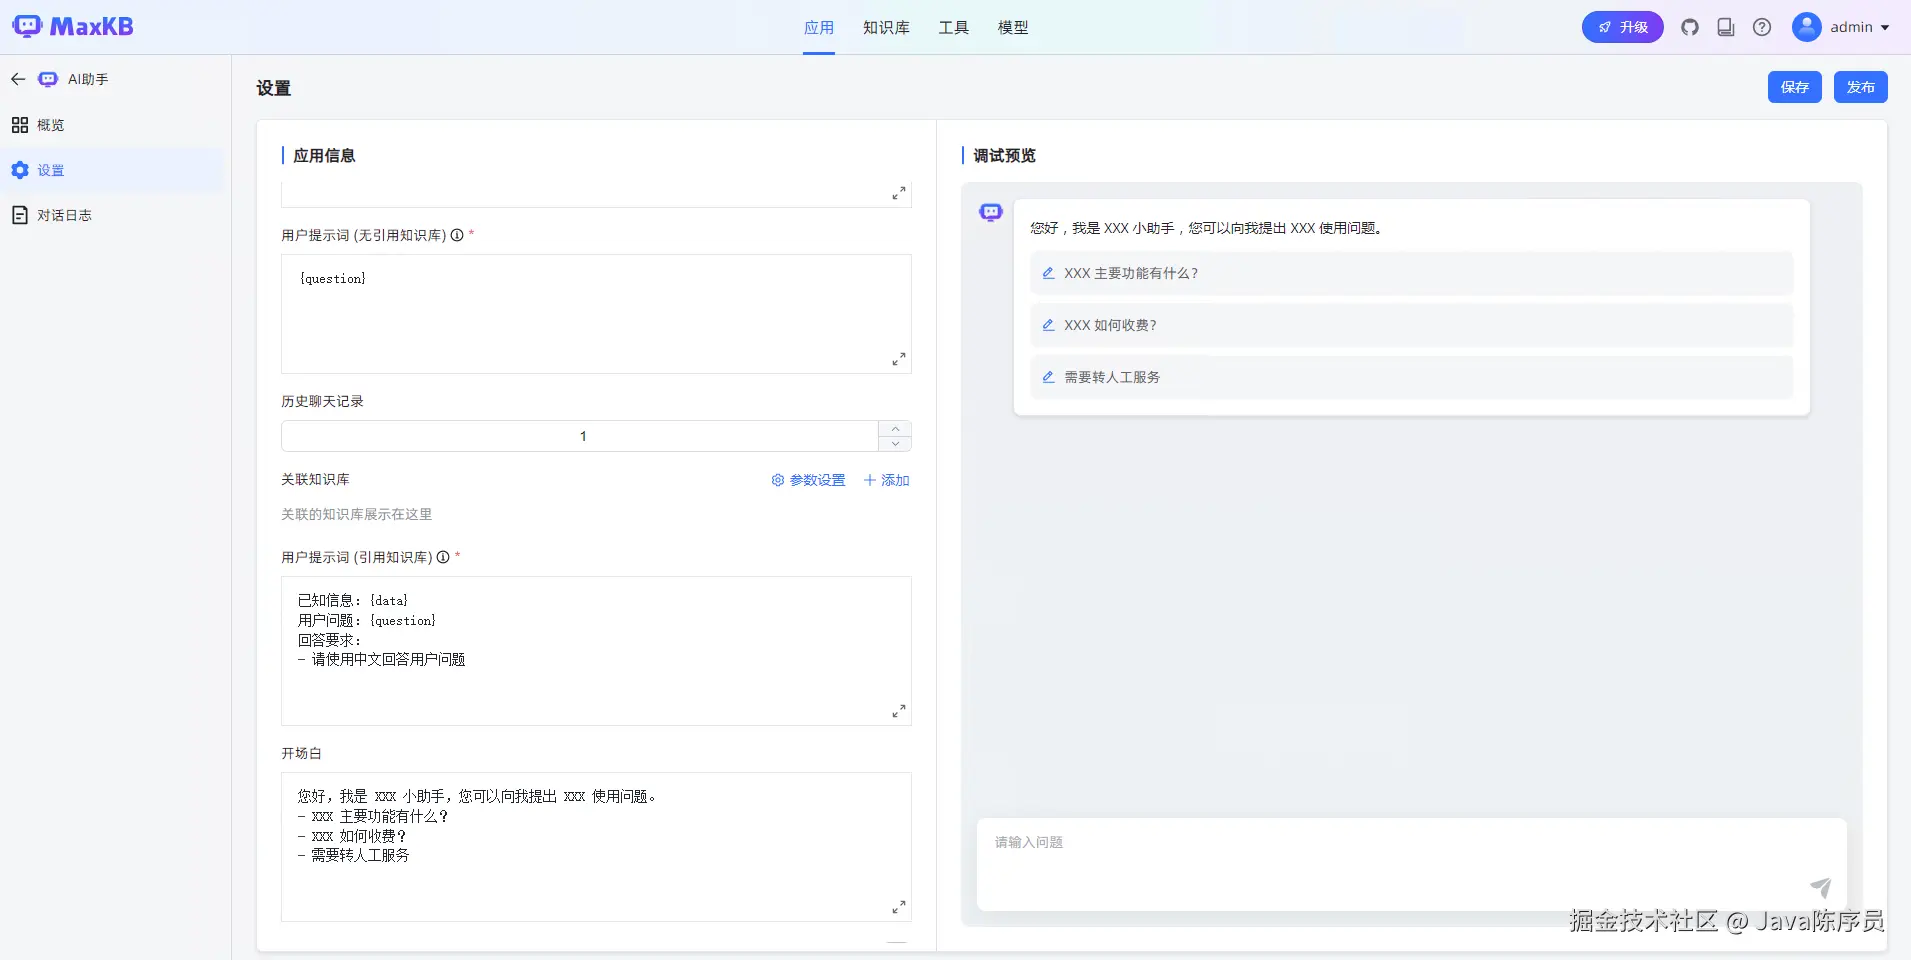The height and width of the screenshot is (960, 1911).
Task: Open the documentation book icon
Action: (x=1726, y=27)
